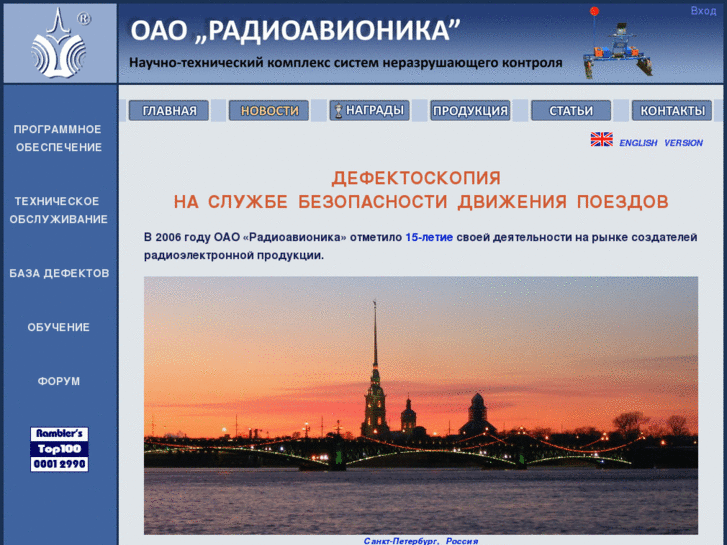Click the Saint Petersburg sunset photo
The image size is (727, 545).
421,405
